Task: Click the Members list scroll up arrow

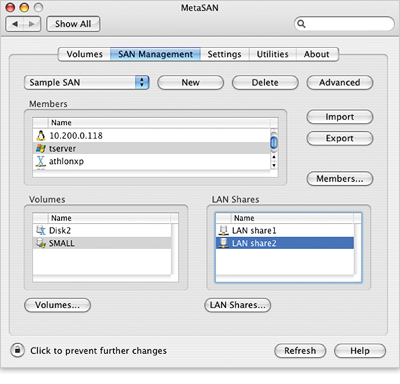Action: click(274, 157)
